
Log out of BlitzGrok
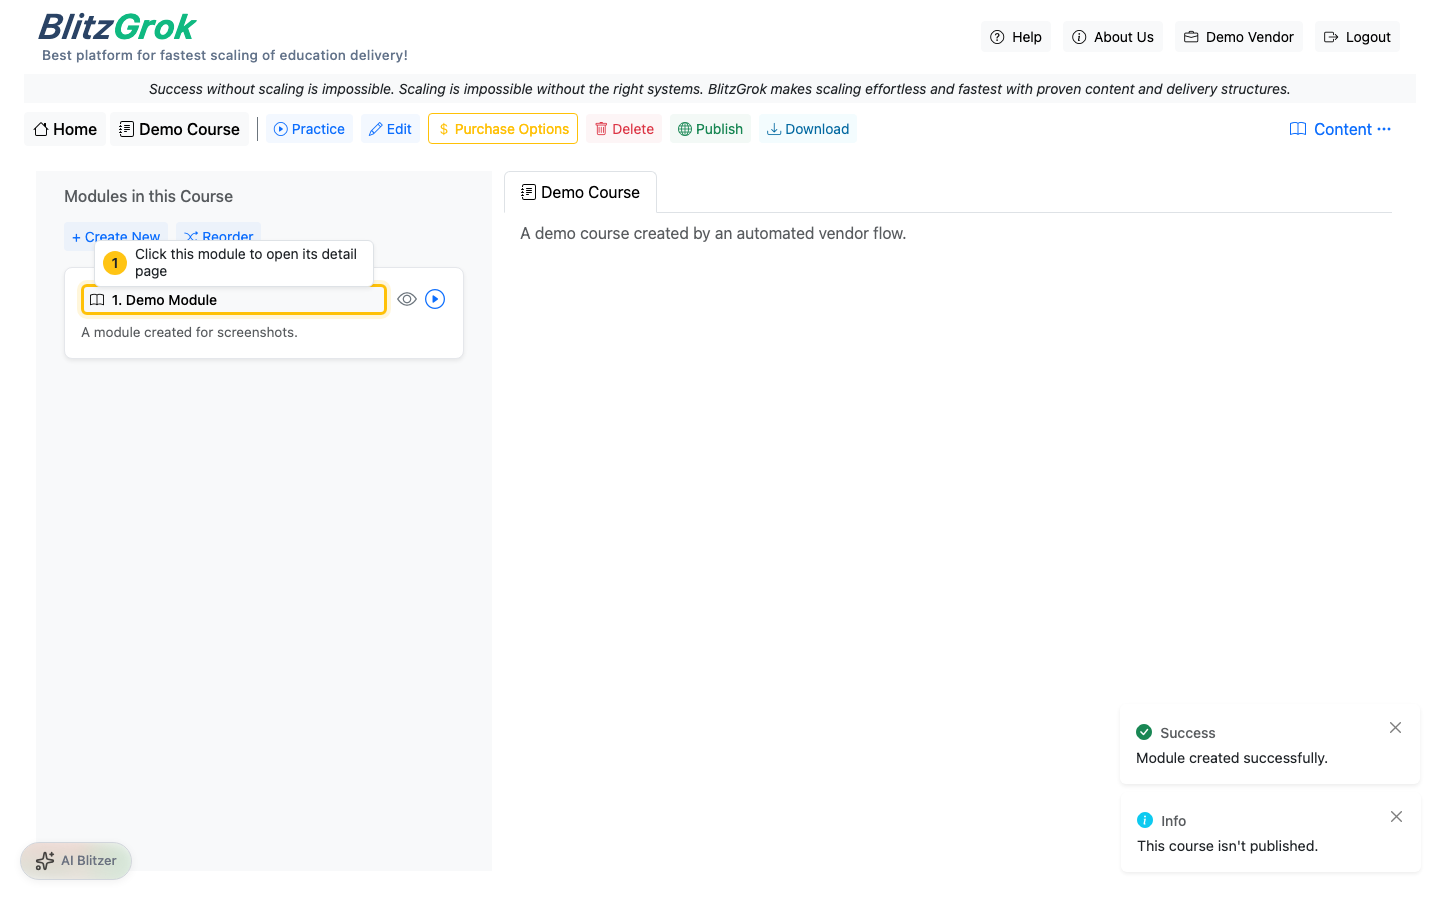point(1357,37)
